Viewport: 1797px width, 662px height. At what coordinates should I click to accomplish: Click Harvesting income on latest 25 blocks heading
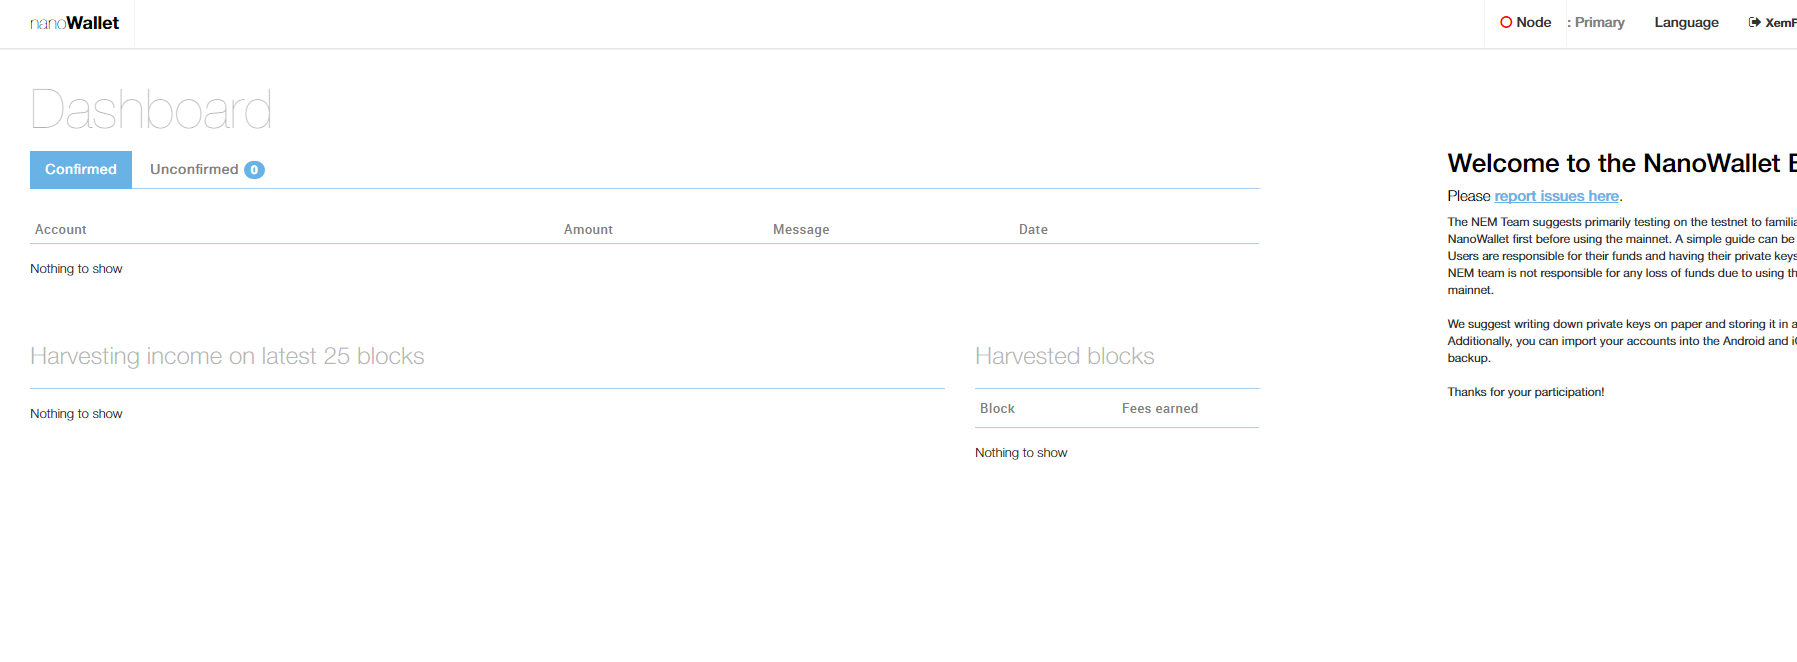pyautogui.click(x=227, y=356)
